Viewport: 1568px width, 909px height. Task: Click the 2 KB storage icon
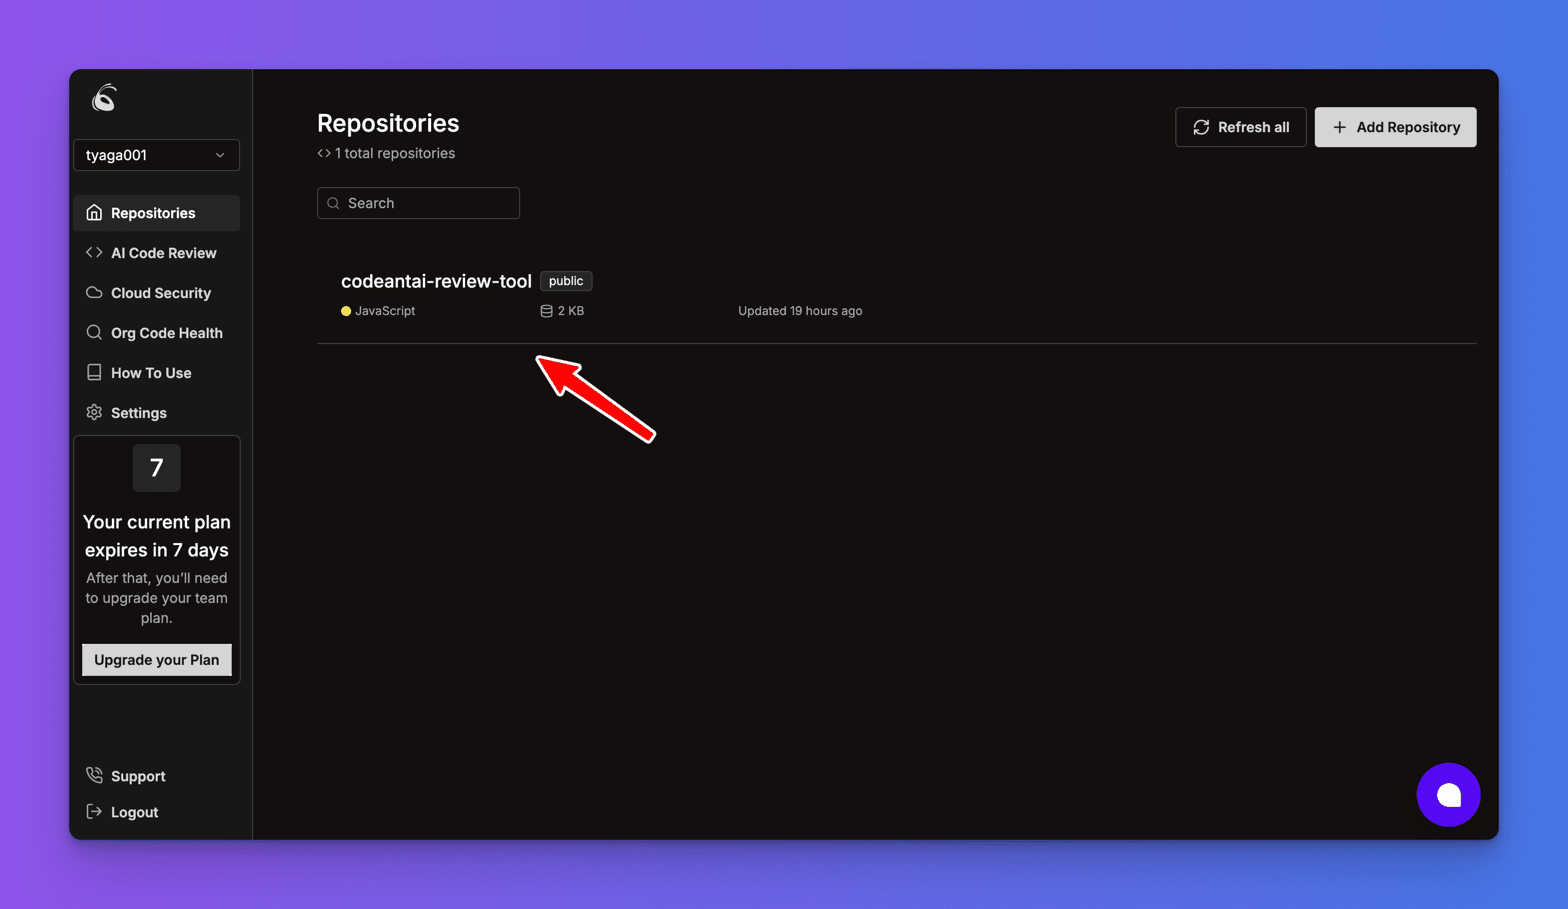(x=546, y=311)
